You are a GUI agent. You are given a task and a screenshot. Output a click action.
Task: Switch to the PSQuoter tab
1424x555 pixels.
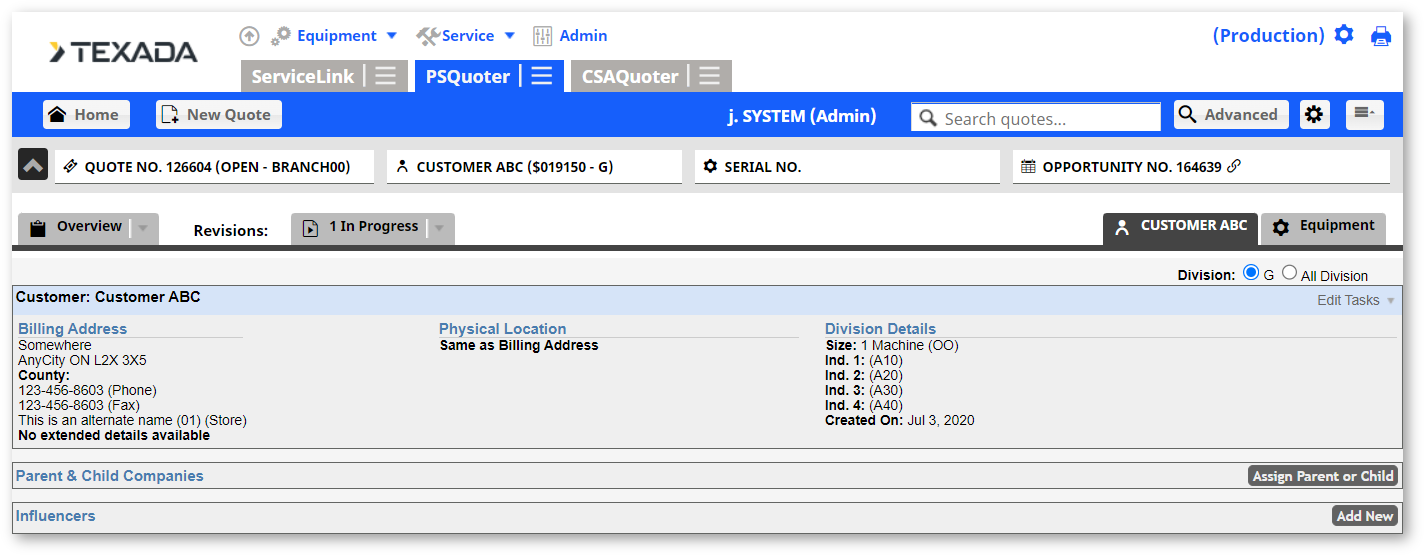468,76
